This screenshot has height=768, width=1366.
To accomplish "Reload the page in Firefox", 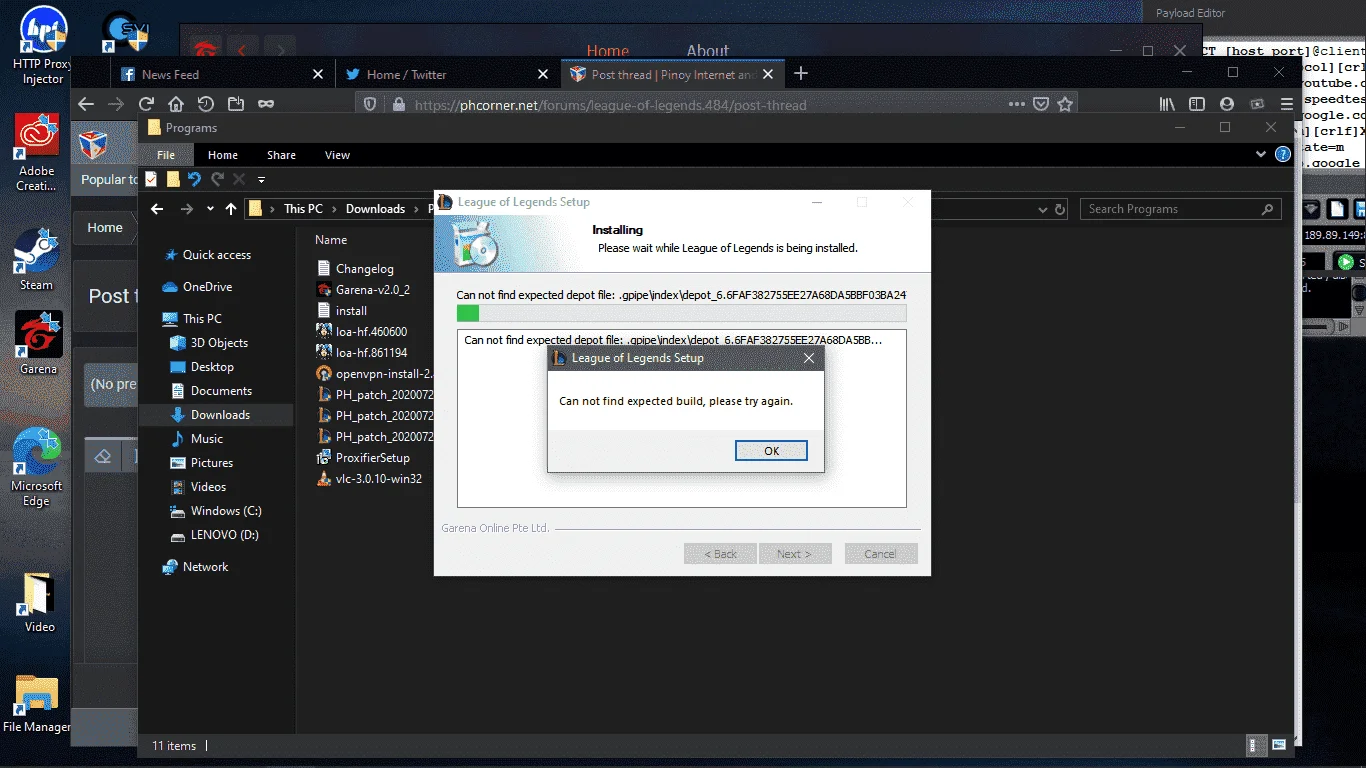I will (x=146, y=104).
